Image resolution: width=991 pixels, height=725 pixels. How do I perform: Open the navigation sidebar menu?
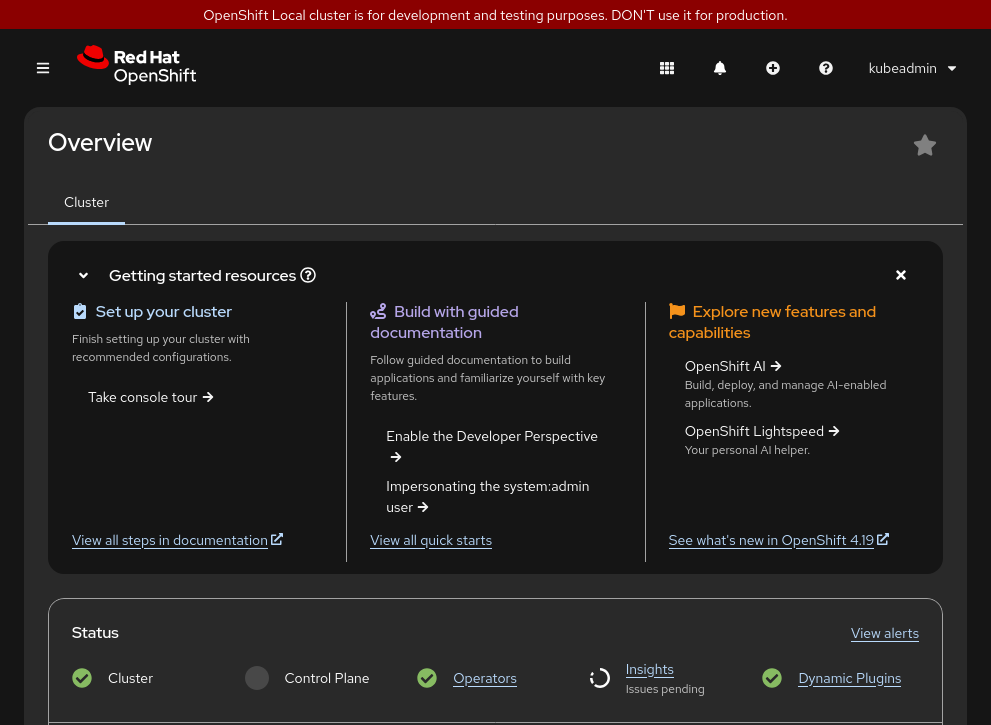pyautogui.click(x=42, y=68)
